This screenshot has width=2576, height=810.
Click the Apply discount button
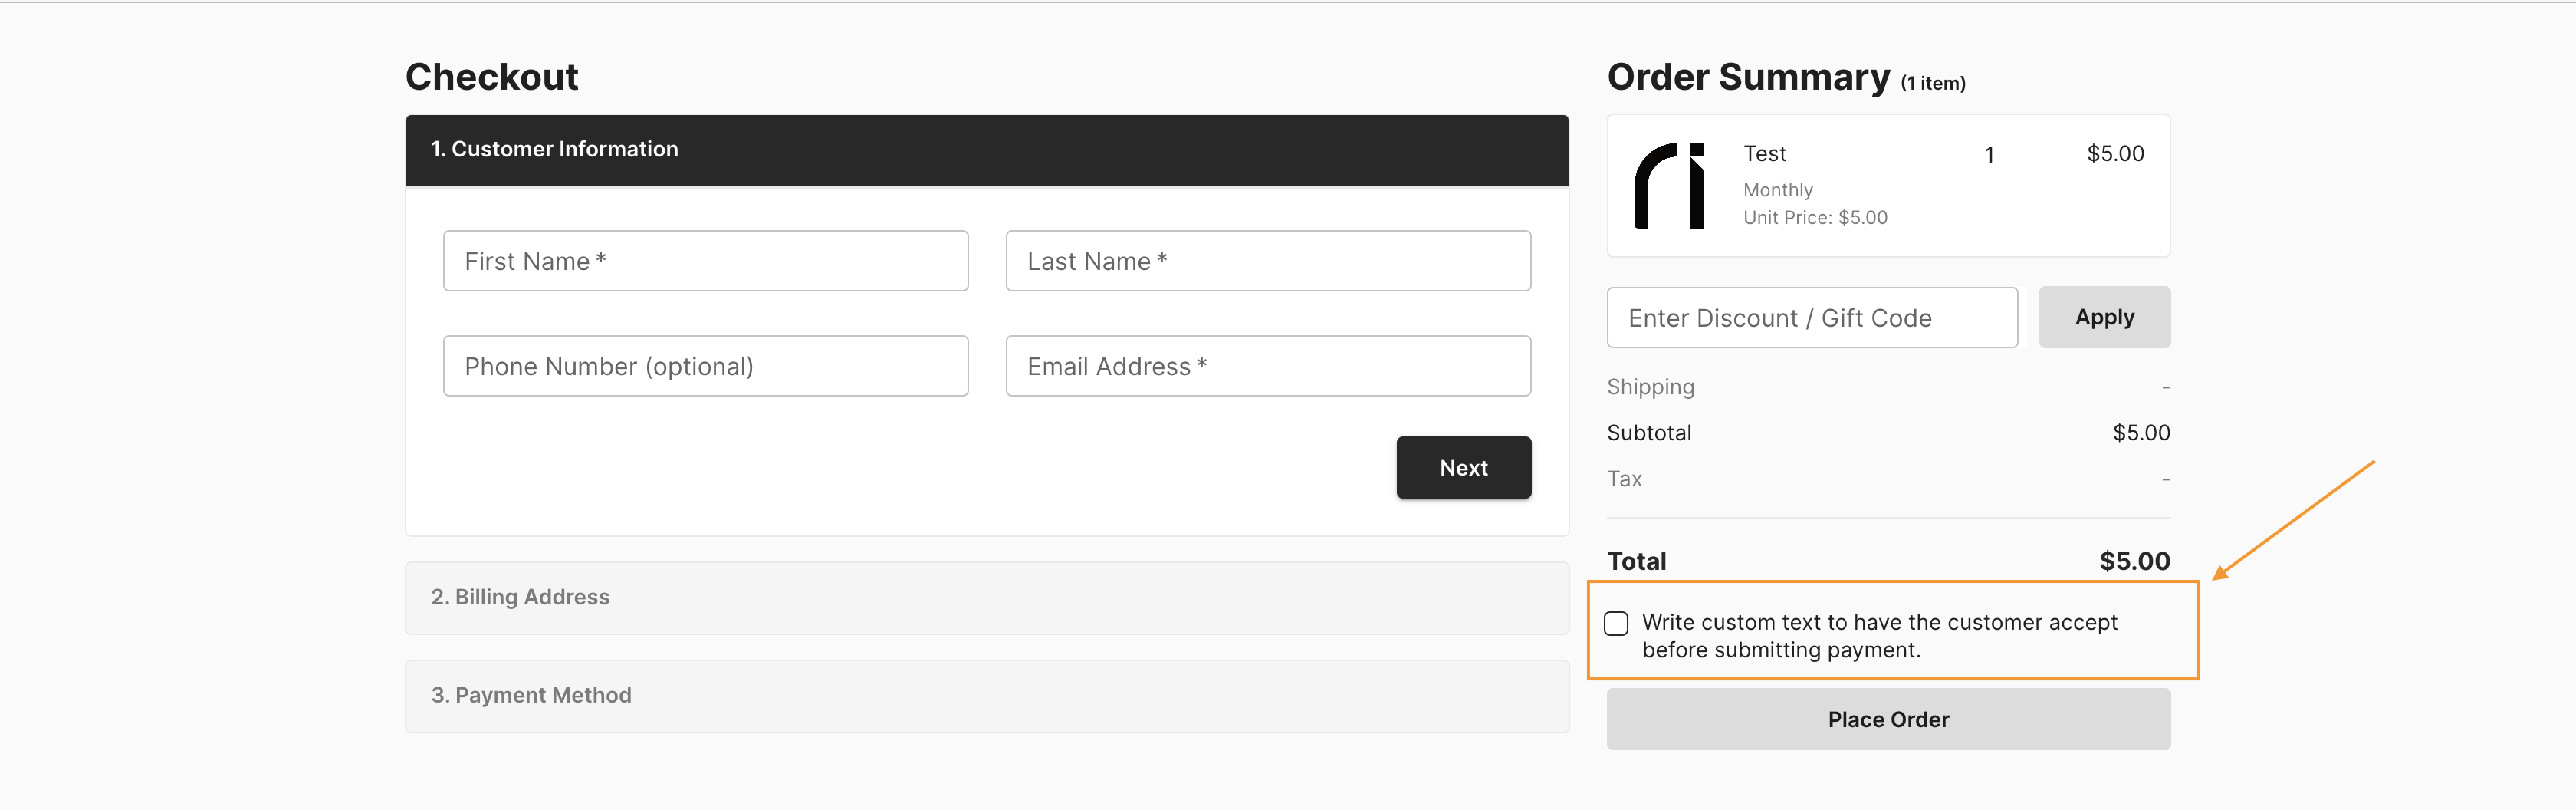pyautogui.click(x=2104, y=317)
